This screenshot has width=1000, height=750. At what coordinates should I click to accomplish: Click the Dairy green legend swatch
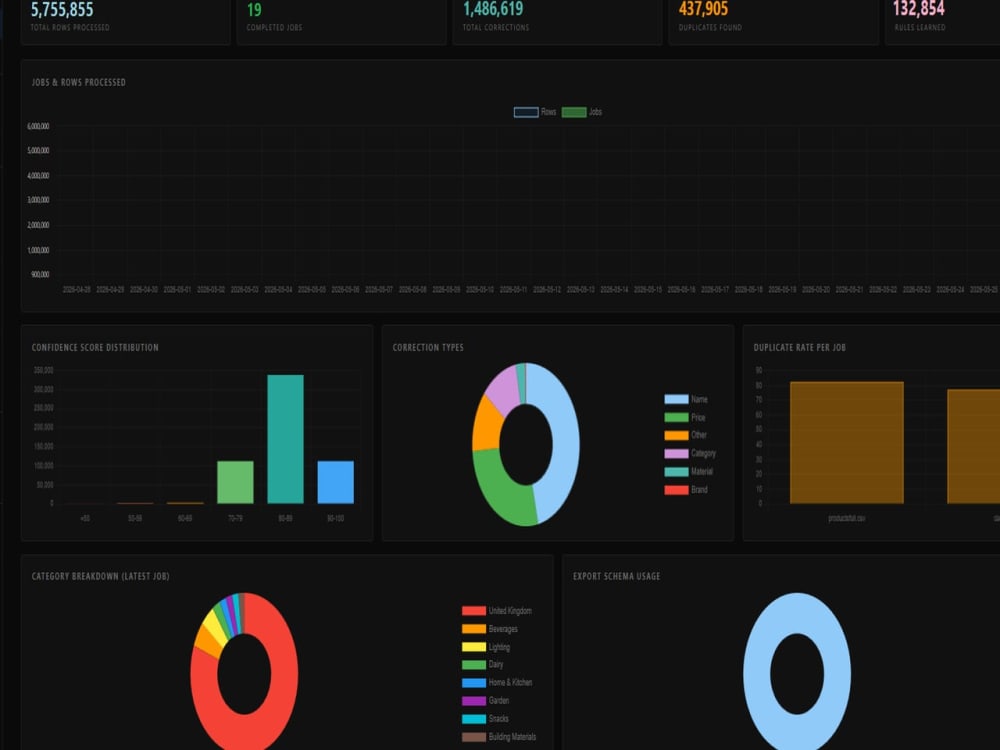(x=474, y=665)
